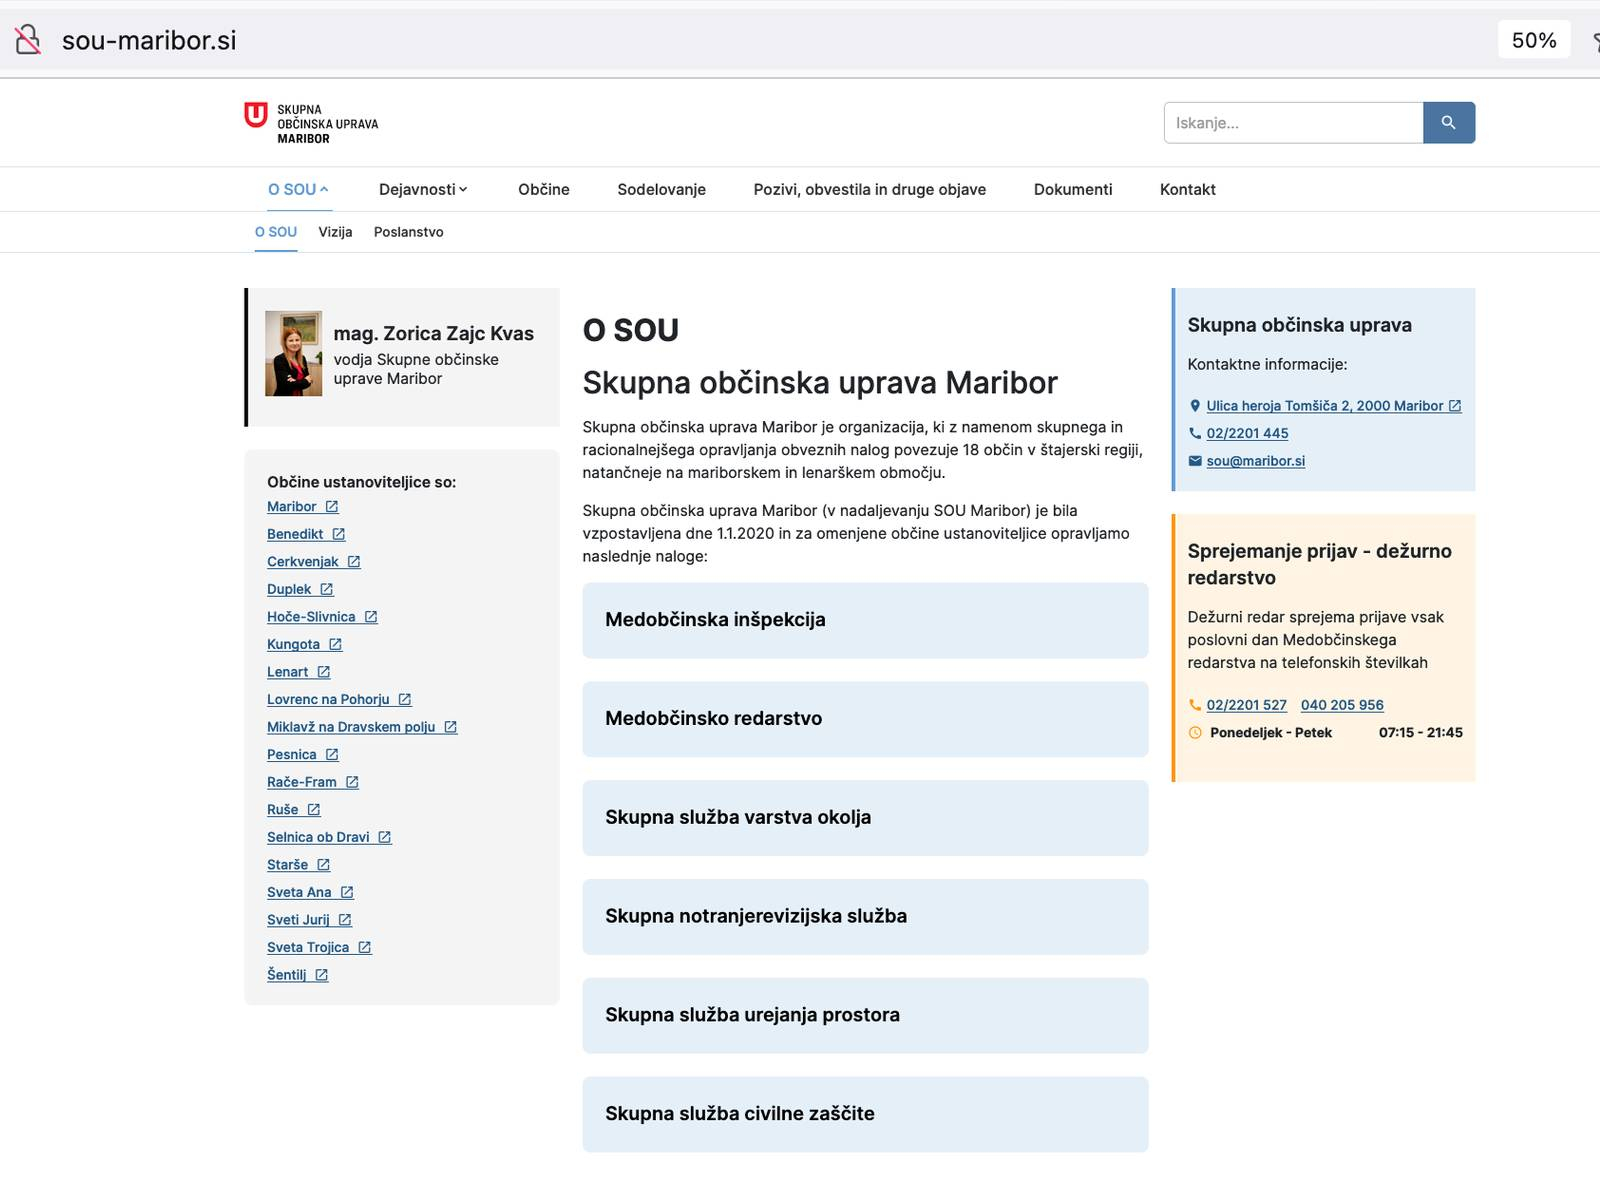Open the Občine menu item
1600x1200 pixels.
543,189
